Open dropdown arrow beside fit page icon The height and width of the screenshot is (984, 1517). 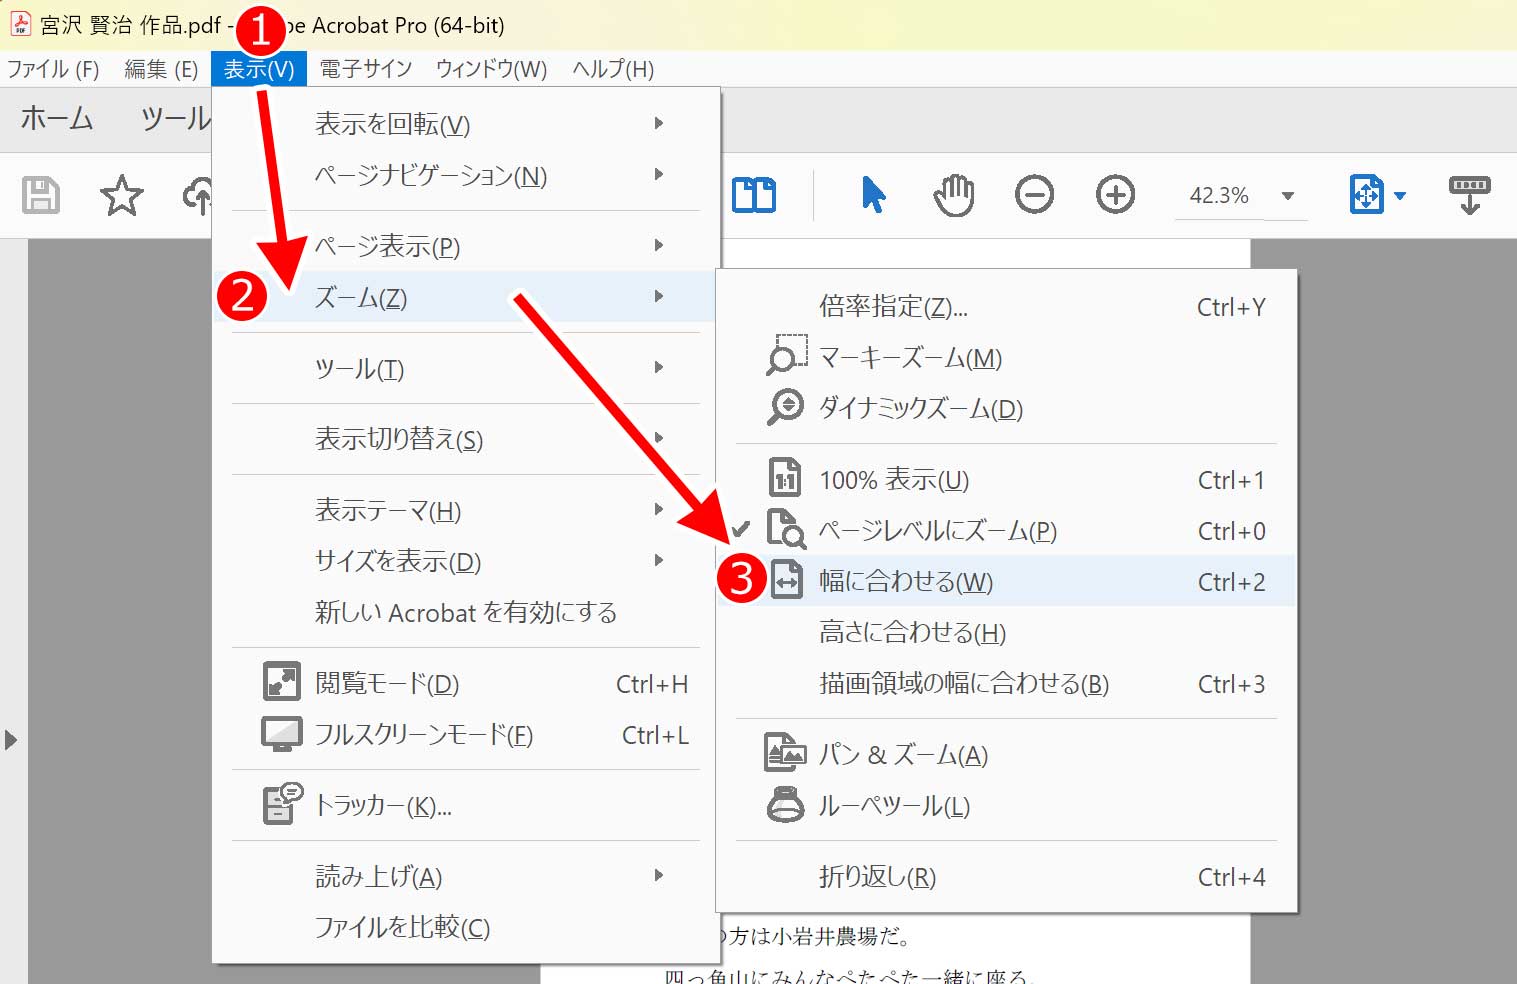(1400, 196)
